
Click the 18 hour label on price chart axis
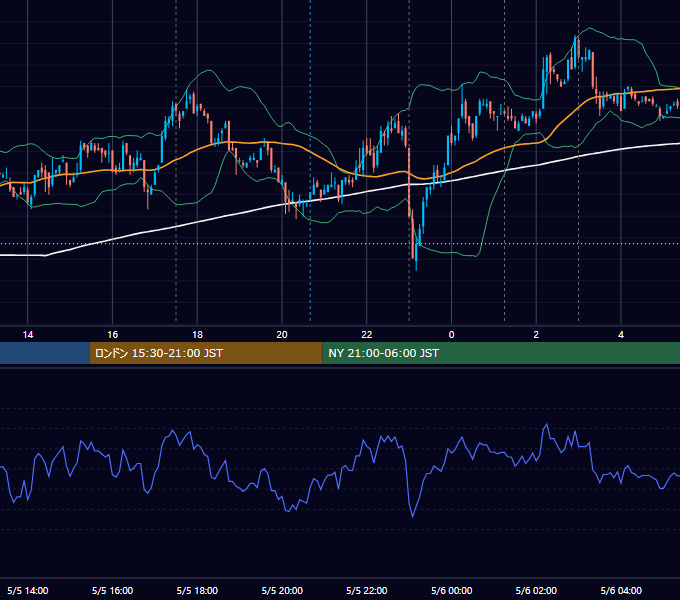coord(197,335)
